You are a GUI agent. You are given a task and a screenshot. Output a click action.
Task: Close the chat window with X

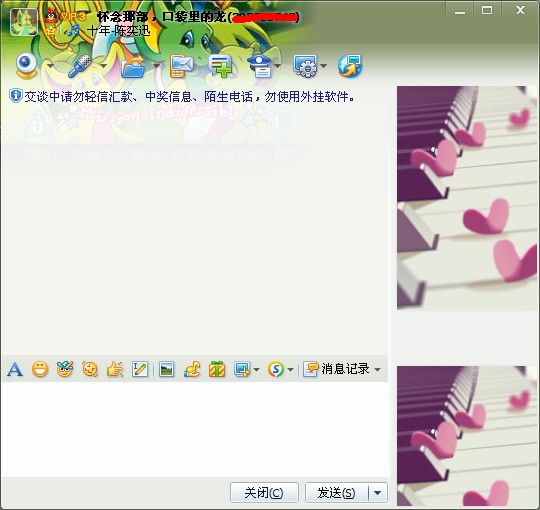[x=520, y=10]
